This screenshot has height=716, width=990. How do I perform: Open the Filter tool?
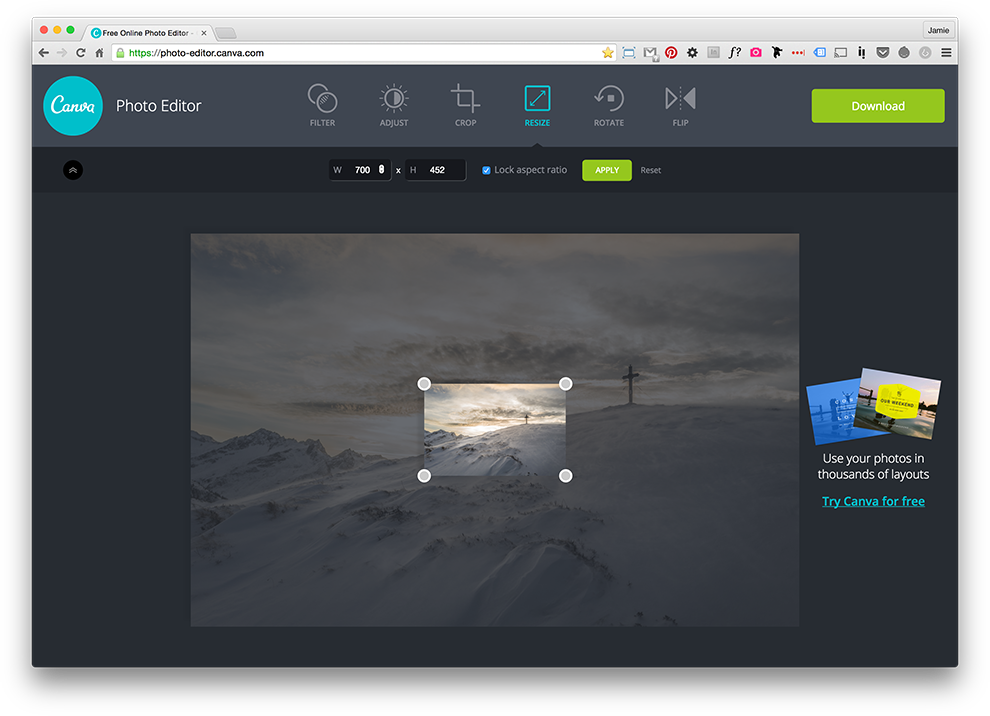322,104
